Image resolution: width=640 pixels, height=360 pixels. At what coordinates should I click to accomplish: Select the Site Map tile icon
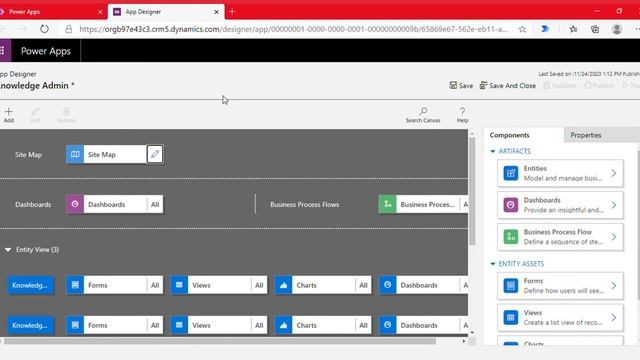click(x=75, y=154)
